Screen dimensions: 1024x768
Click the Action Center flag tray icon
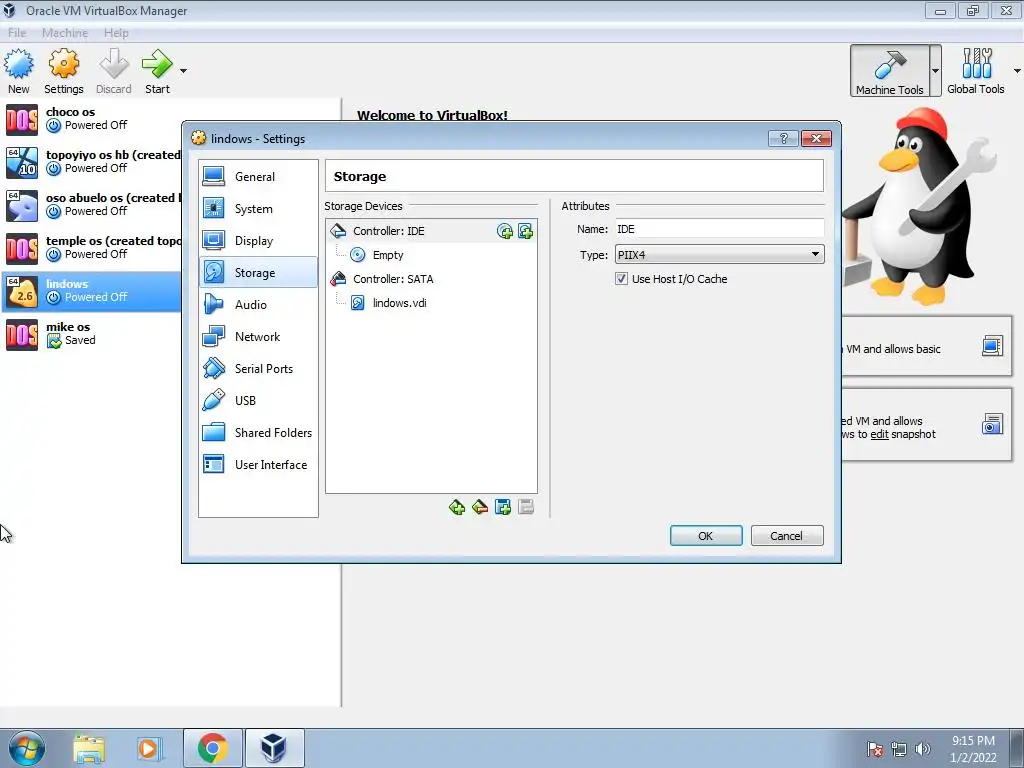(874, 749)
